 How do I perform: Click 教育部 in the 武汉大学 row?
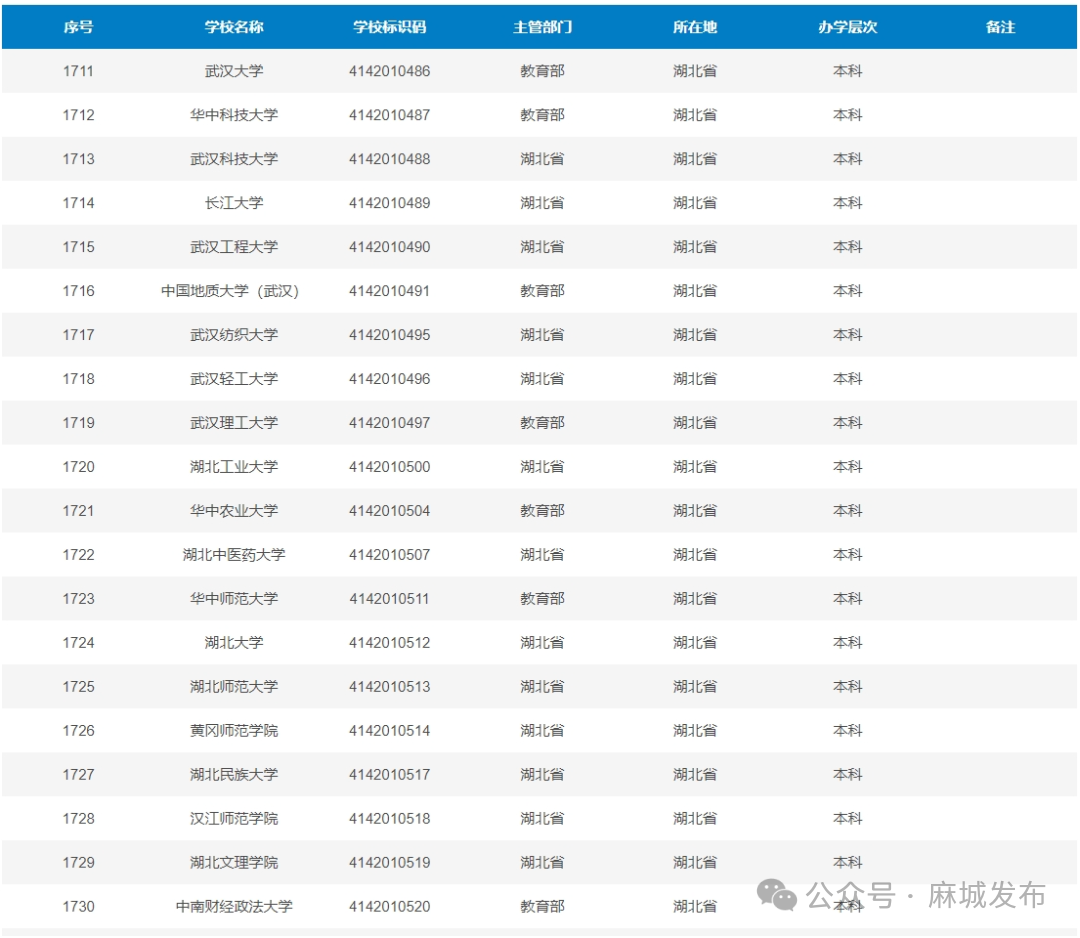[543, 71]
